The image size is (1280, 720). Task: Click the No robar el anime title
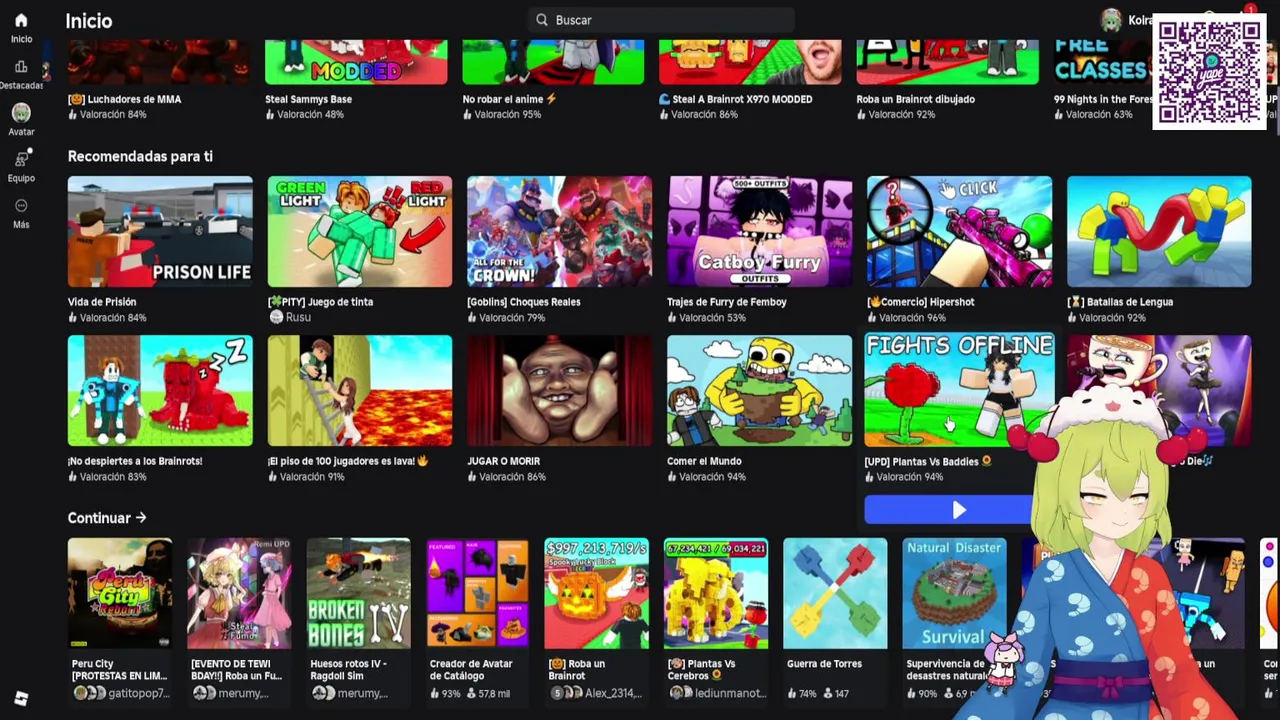510,99
